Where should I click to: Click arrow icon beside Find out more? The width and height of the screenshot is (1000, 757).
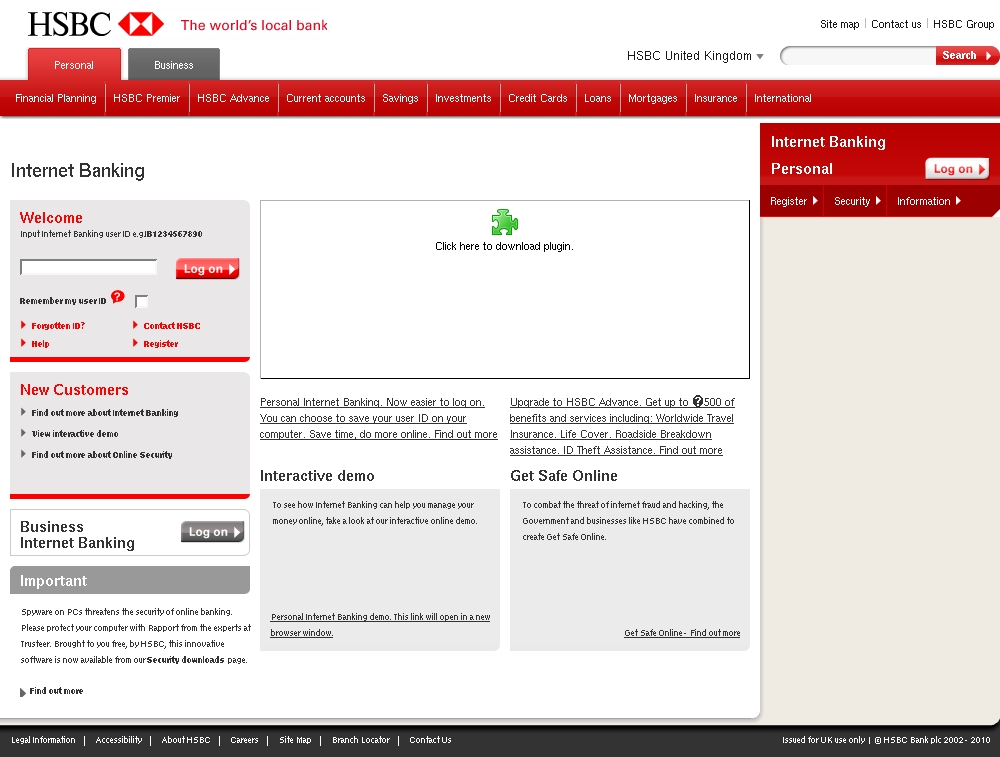[x=23, y=692]
